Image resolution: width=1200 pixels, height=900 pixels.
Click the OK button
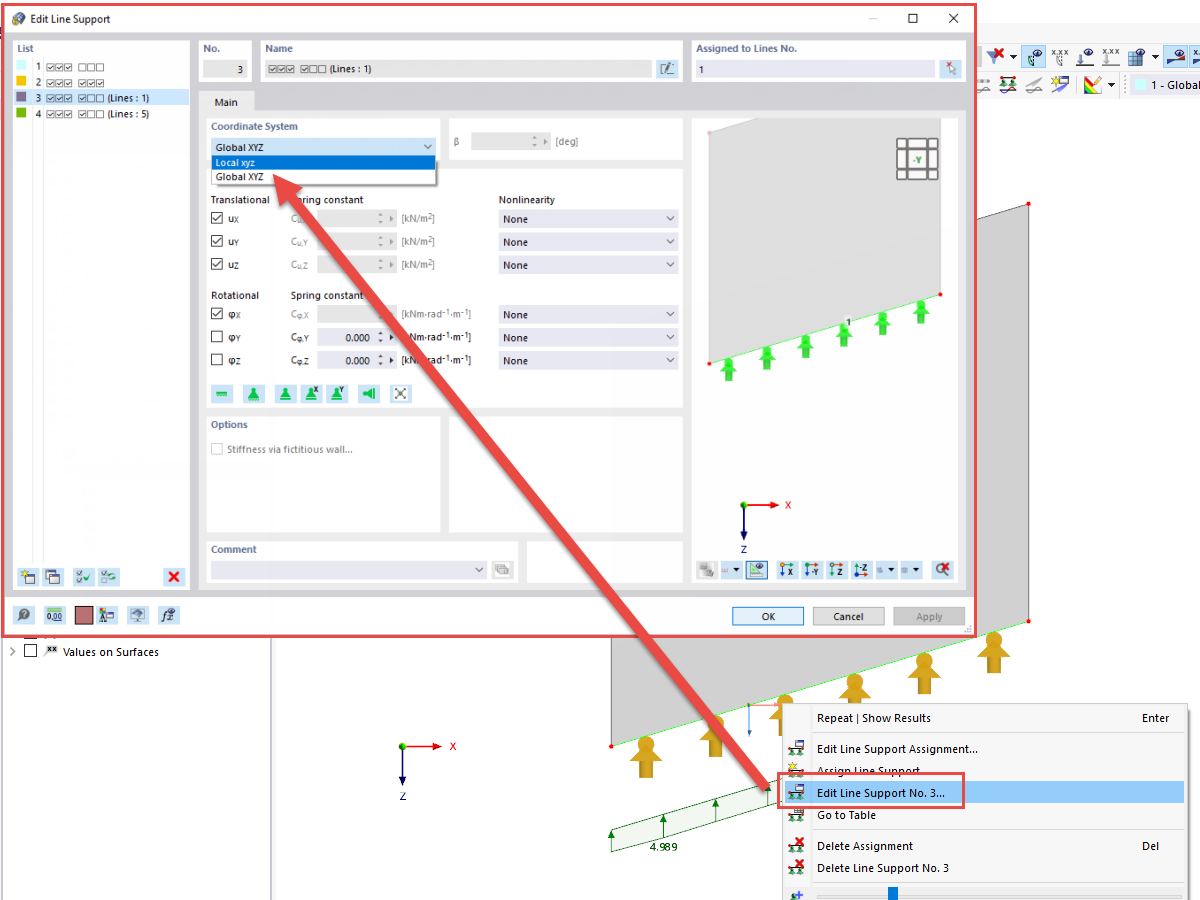coord(768,616)
